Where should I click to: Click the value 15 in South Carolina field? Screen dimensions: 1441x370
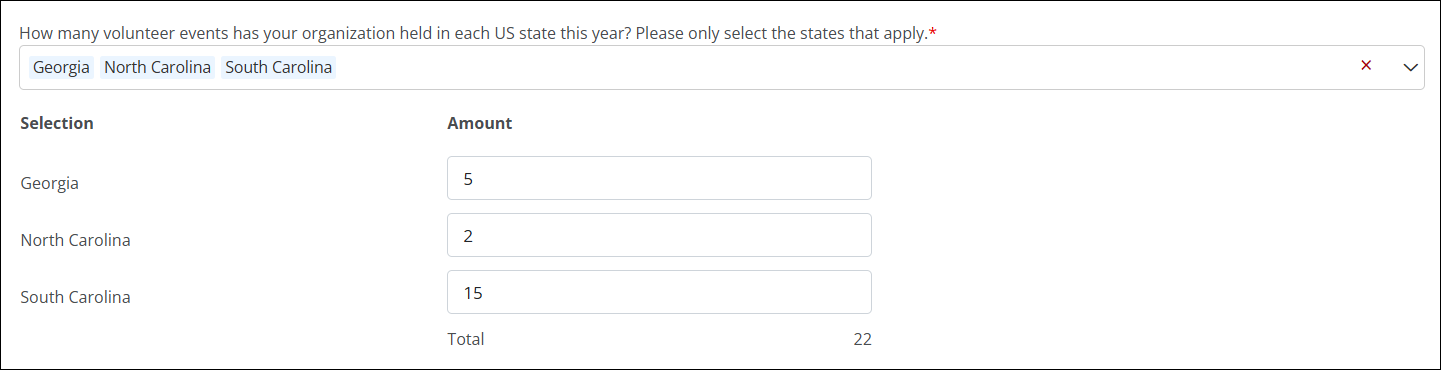473,293
